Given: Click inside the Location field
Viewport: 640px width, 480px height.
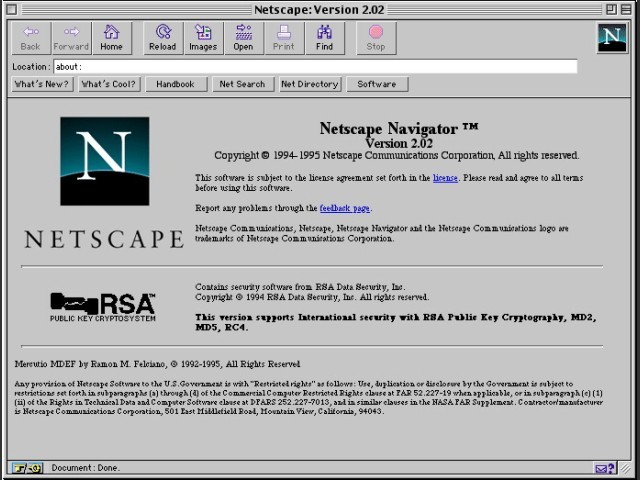Looking at the screenshot, I should tap(315, 67).
